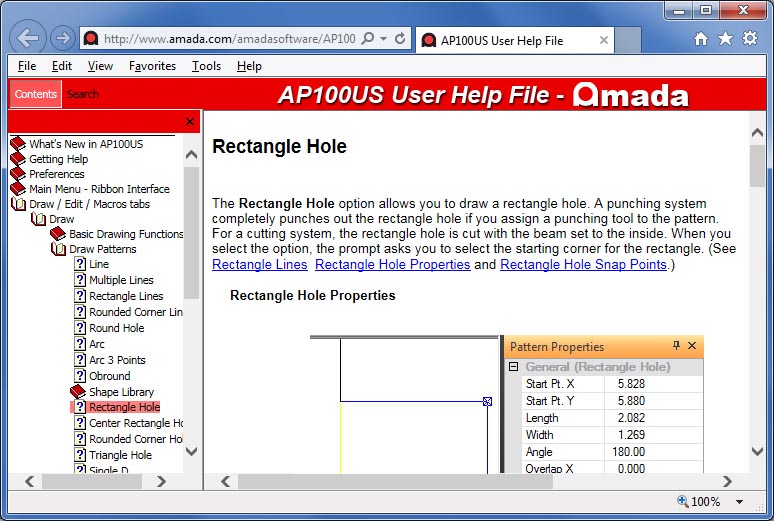This screenshot has height=521, width=774.
Task: Open the Getting Help book icon
Action: coord(18,159)
